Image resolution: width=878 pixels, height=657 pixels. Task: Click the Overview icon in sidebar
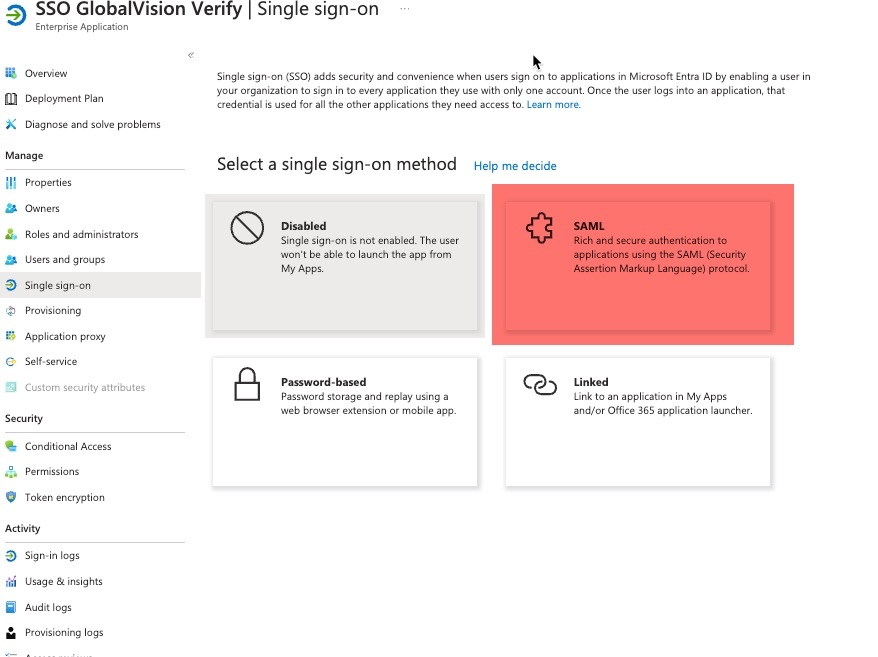click(x=11, y=73)
